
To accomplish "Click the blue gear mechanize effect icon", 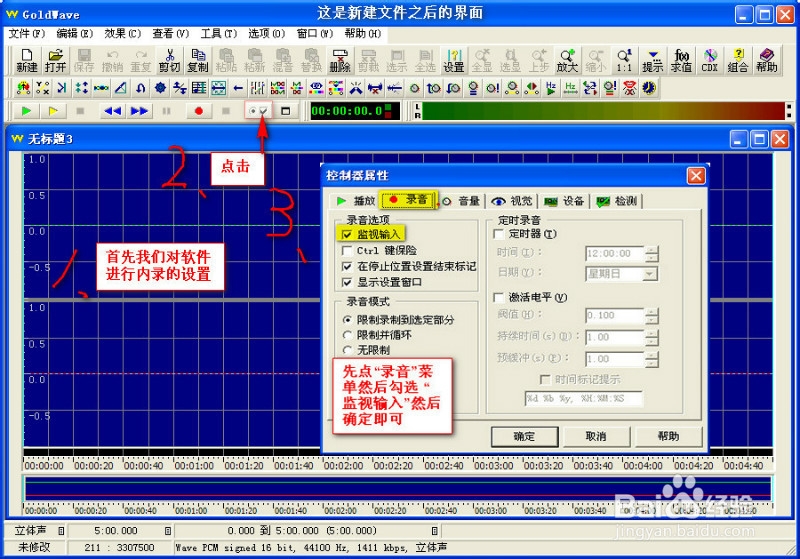I will click(x=160, y=88).
